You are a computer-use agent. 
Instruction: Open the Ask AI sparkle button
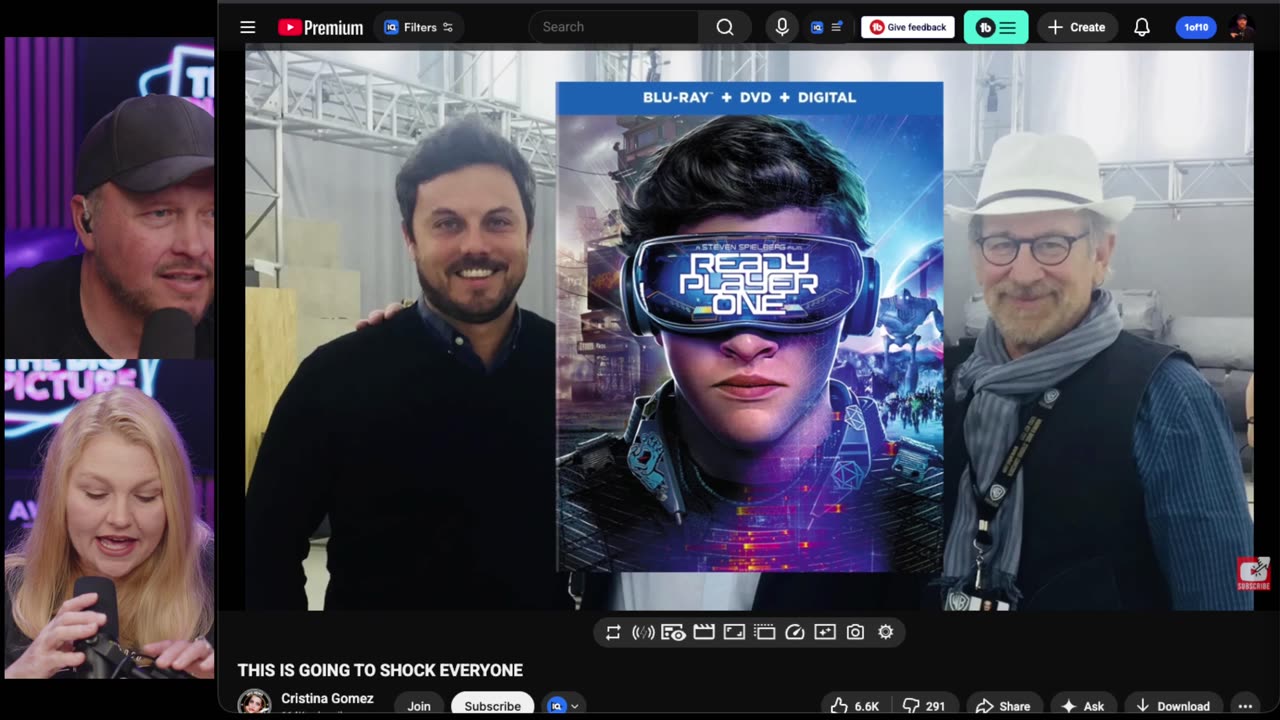click(1082, 706)
